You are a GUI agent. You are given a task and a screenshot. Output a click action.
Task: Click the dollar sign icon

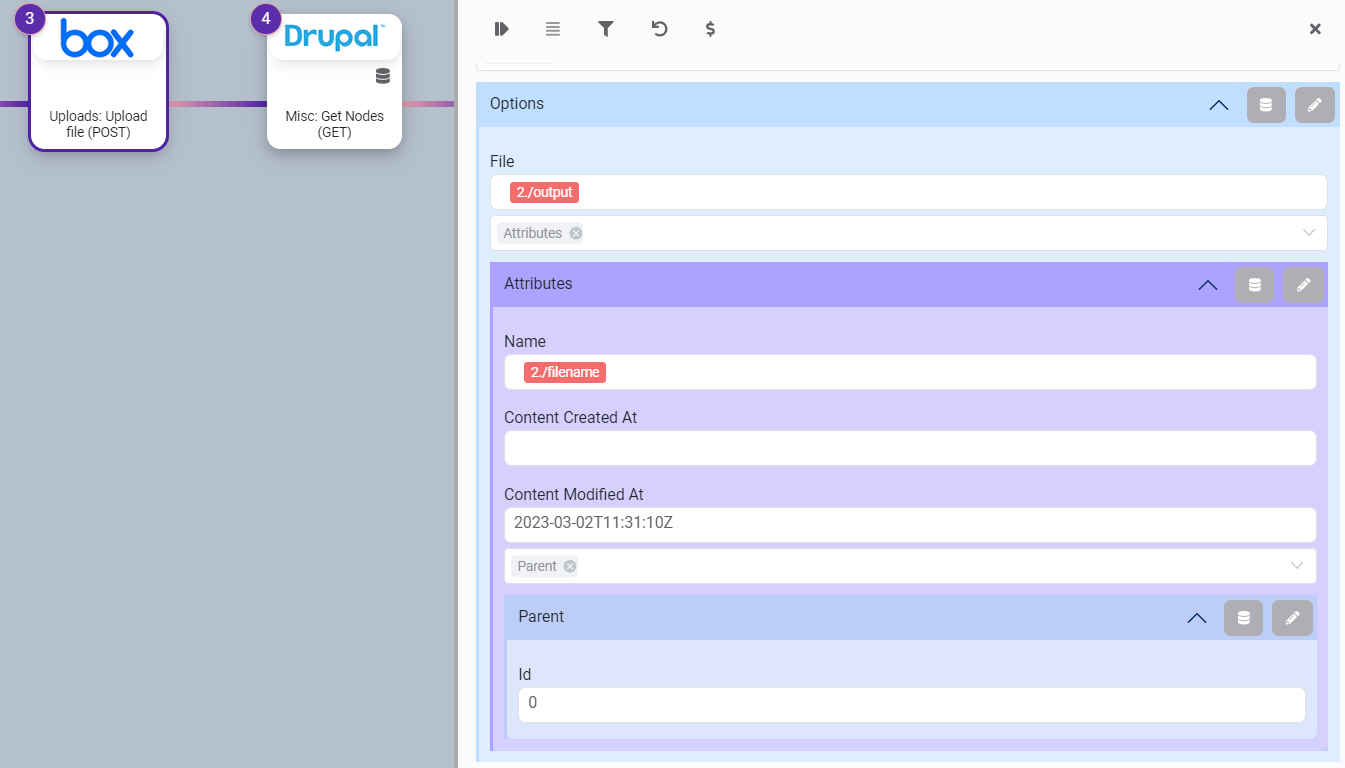point(710,29)
